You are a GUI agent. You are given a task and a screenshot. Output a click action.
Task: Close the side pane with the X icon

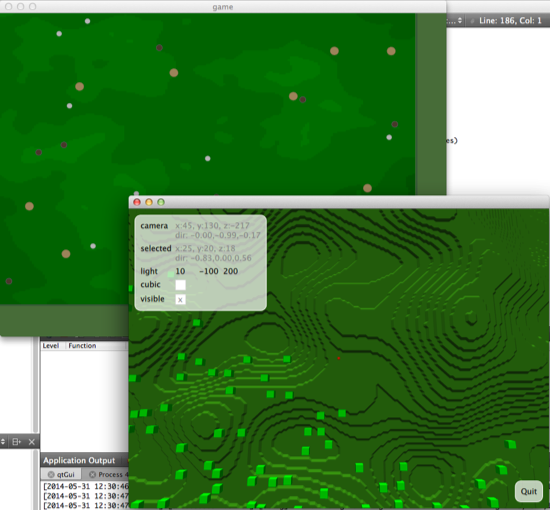(x=32, y=442)
